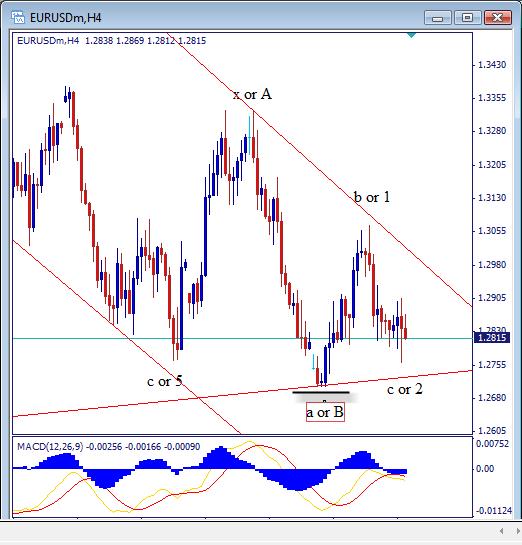Image resolution: width=522 pixels, height=545 pixels.
Task: Click the 1.3355 price scale value
Action: (x=492, y=98)
